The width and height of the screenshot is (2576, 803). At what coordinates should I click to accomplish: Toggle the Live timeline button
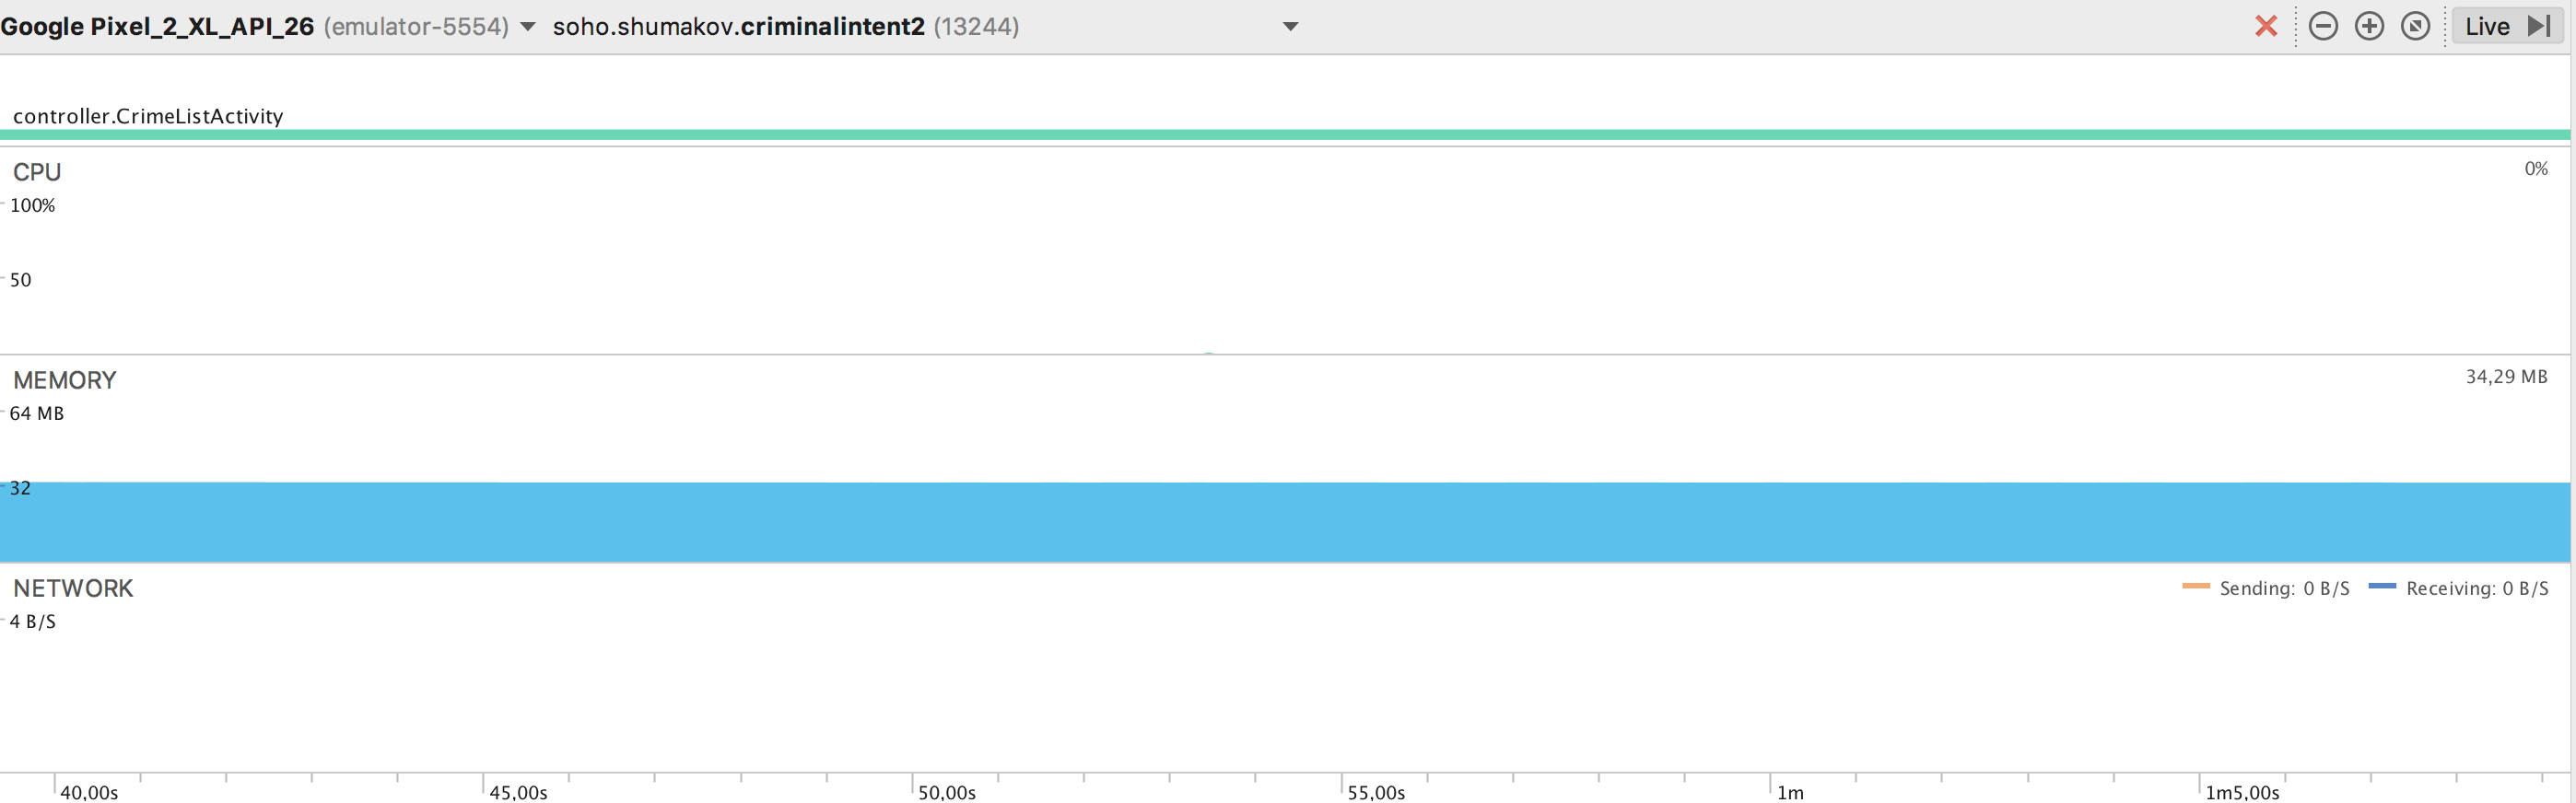coord(2507,26)
